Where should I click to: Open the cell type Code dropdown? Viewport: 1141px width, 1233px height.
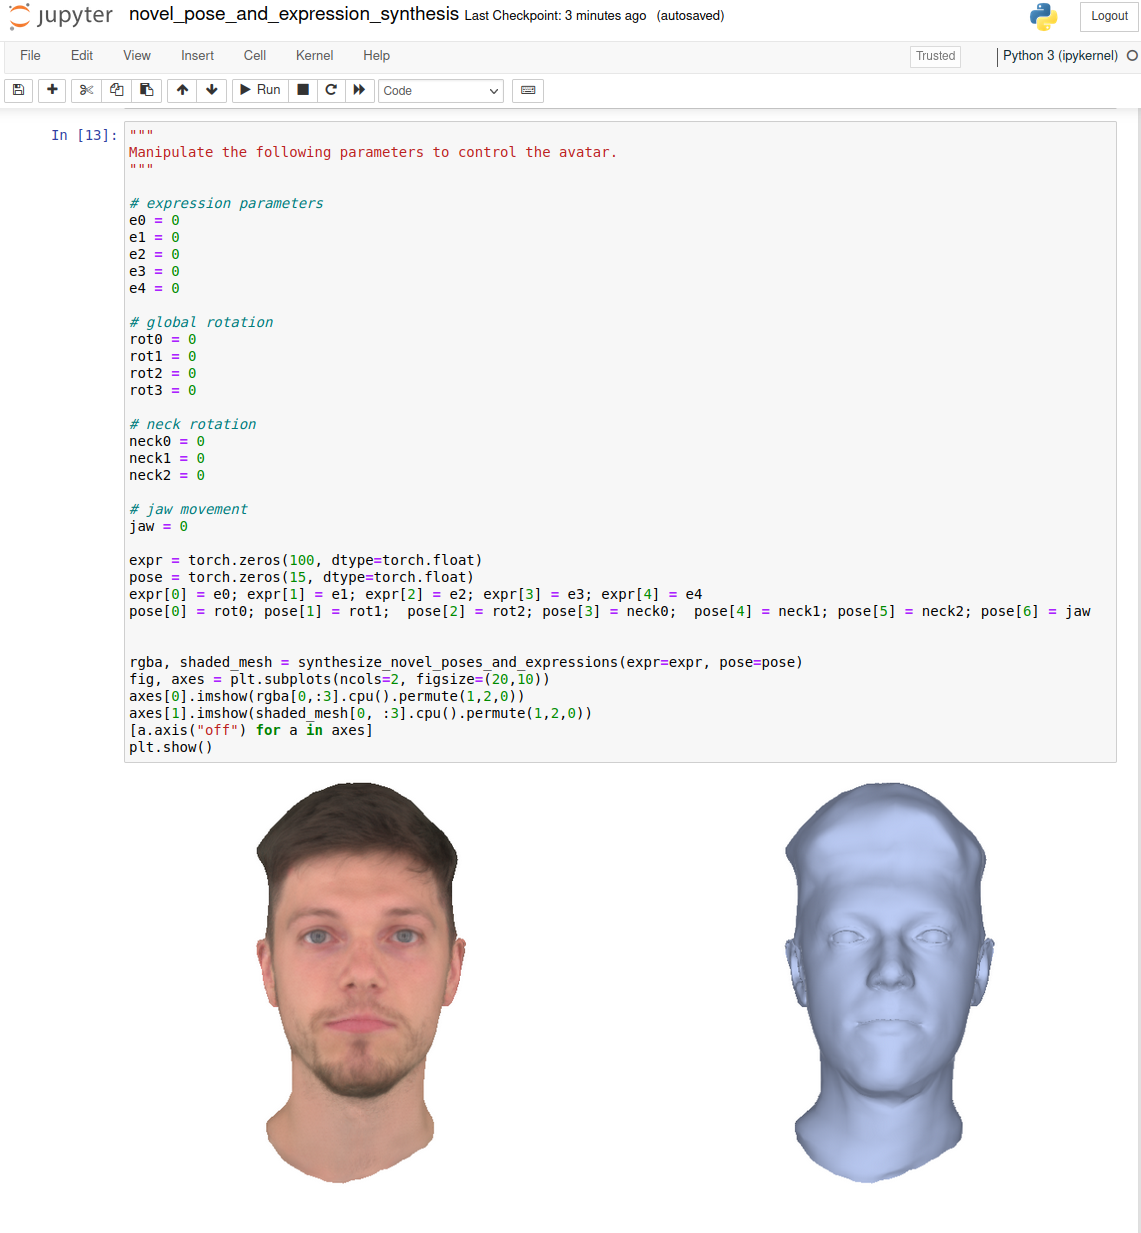pos(440,91)
